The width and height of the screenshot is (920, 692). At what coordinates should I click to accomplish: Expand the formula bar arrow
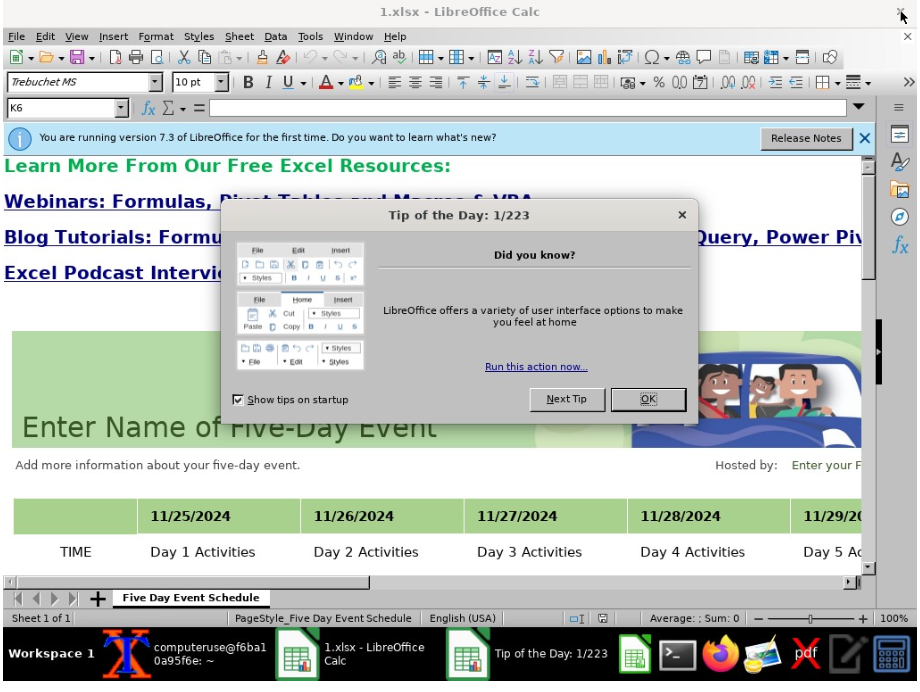tap(858, 107)
